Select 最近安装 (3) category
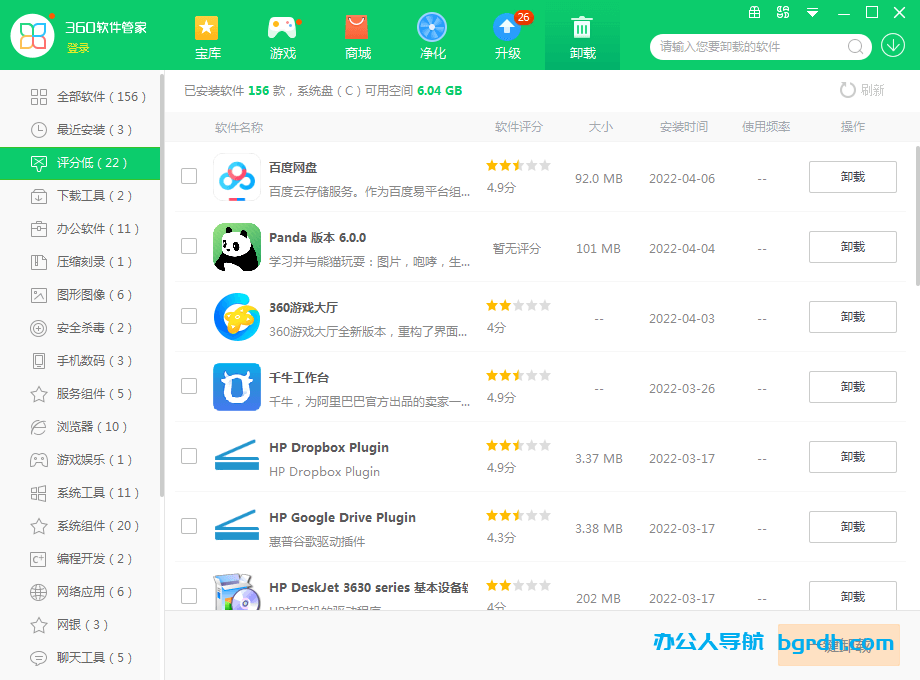Image resolution: width=920 pixels, height=680 pixels. pos(80,130)
